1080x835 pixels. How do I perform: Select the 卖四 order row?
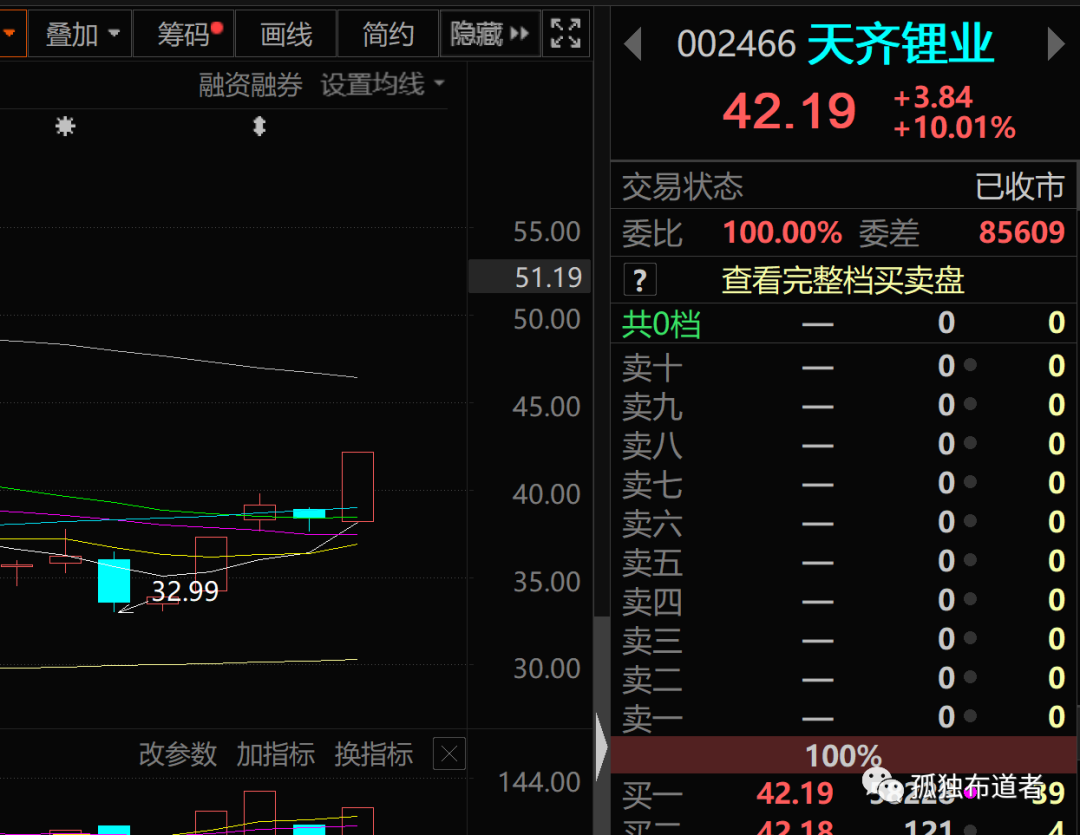click(x=844, y=601)
